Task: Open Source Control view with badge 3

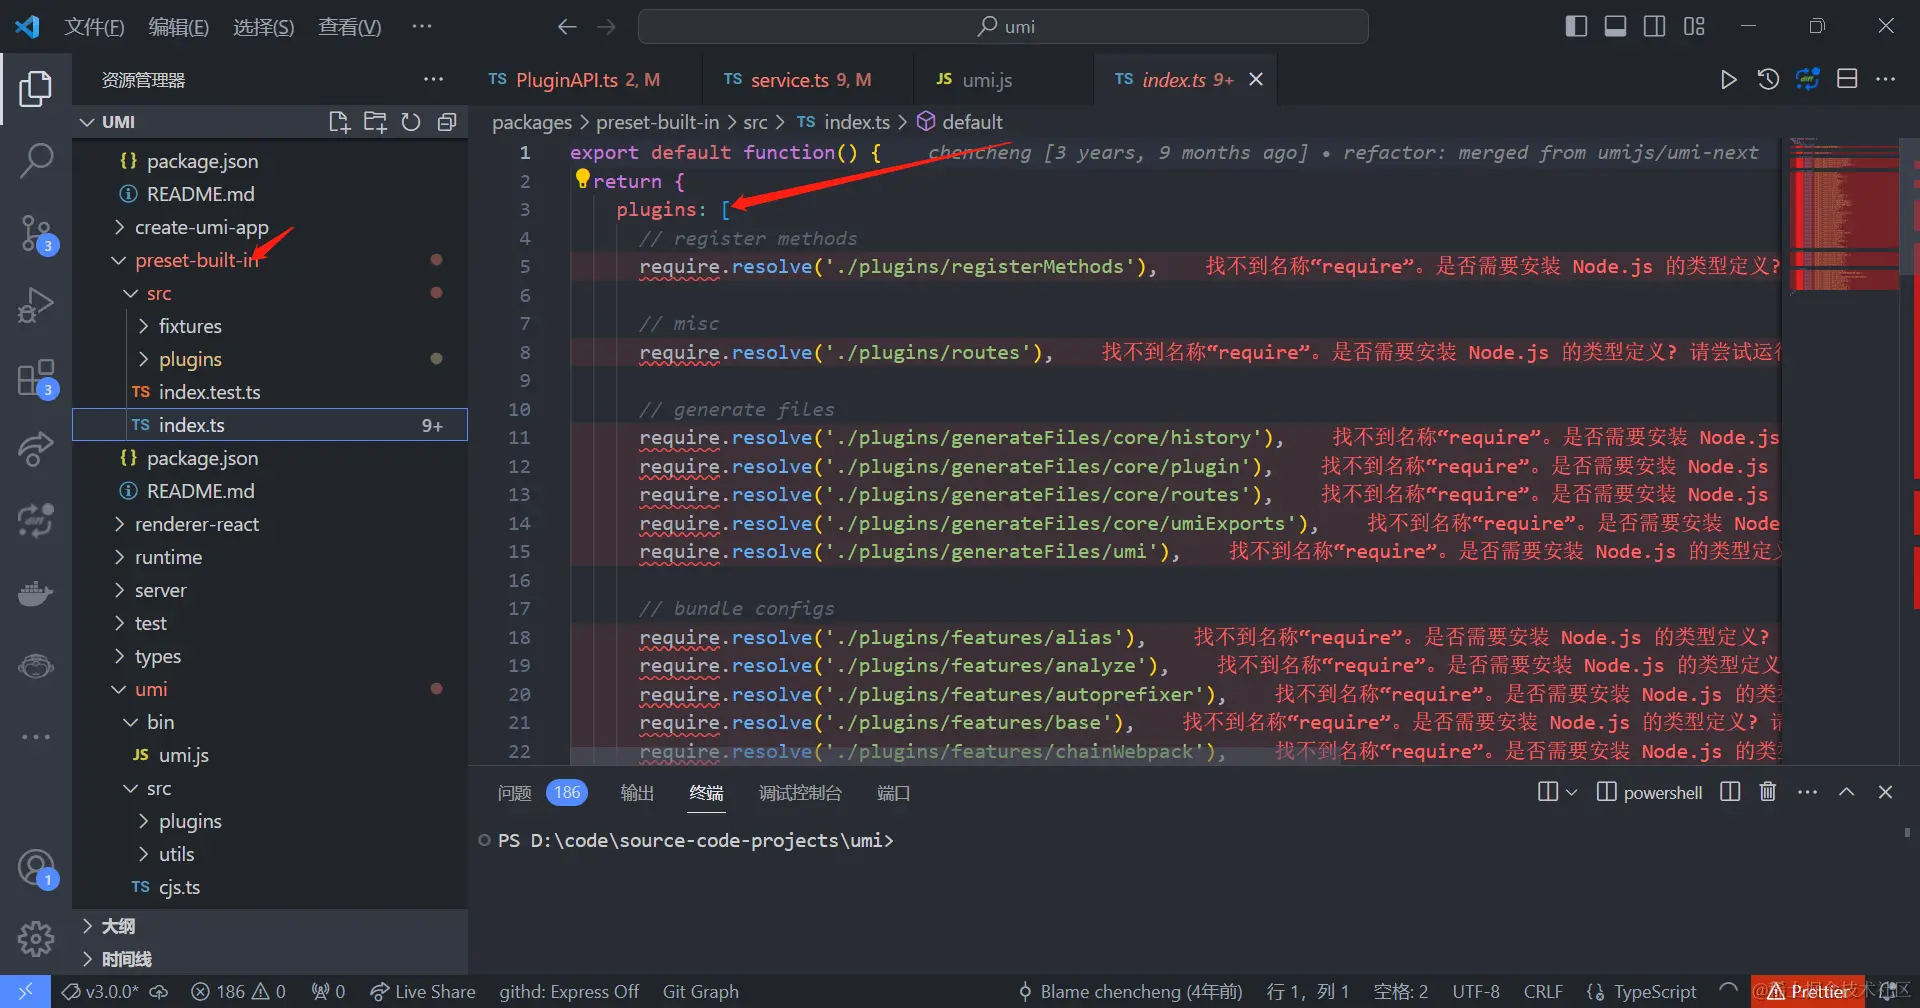Action: (x=36, y=234)
